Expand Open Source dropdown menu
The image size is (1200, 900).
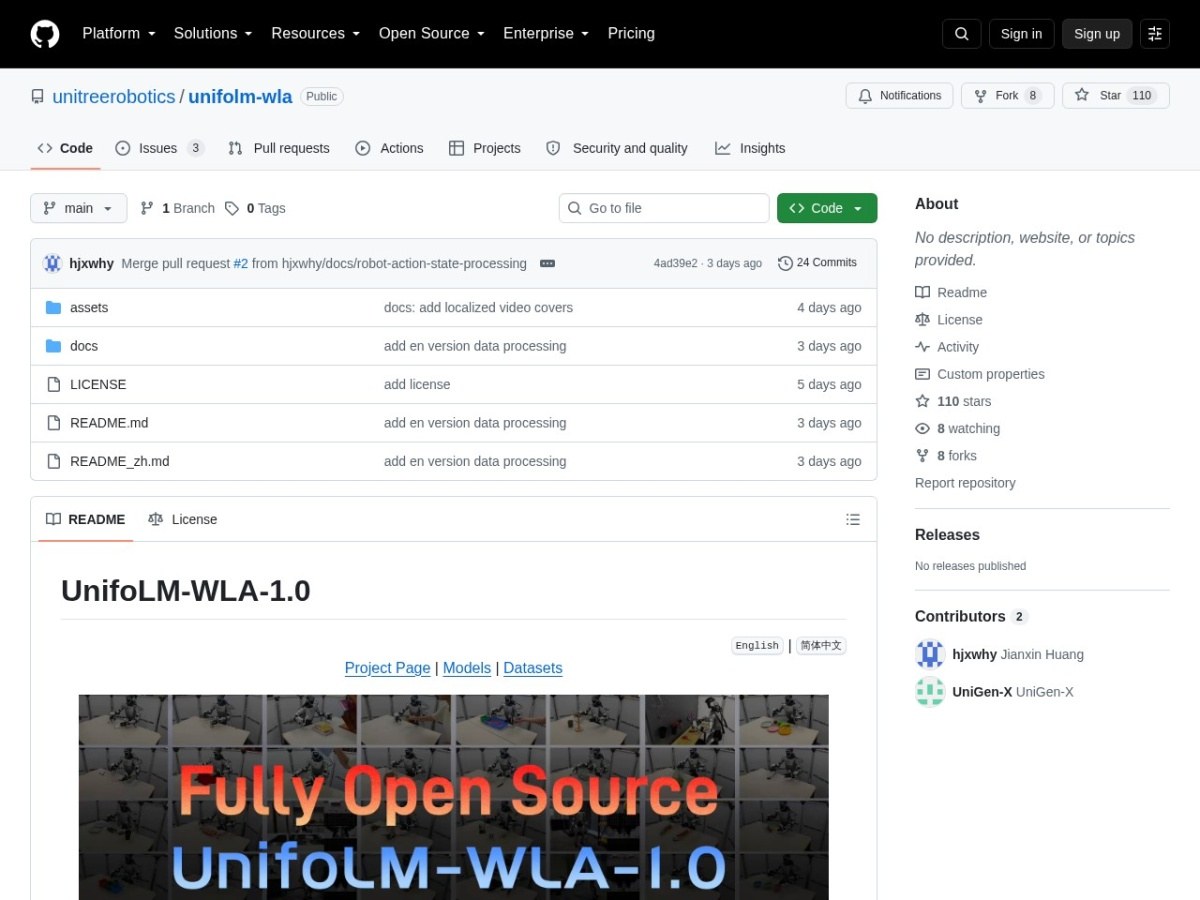[431, 33]
